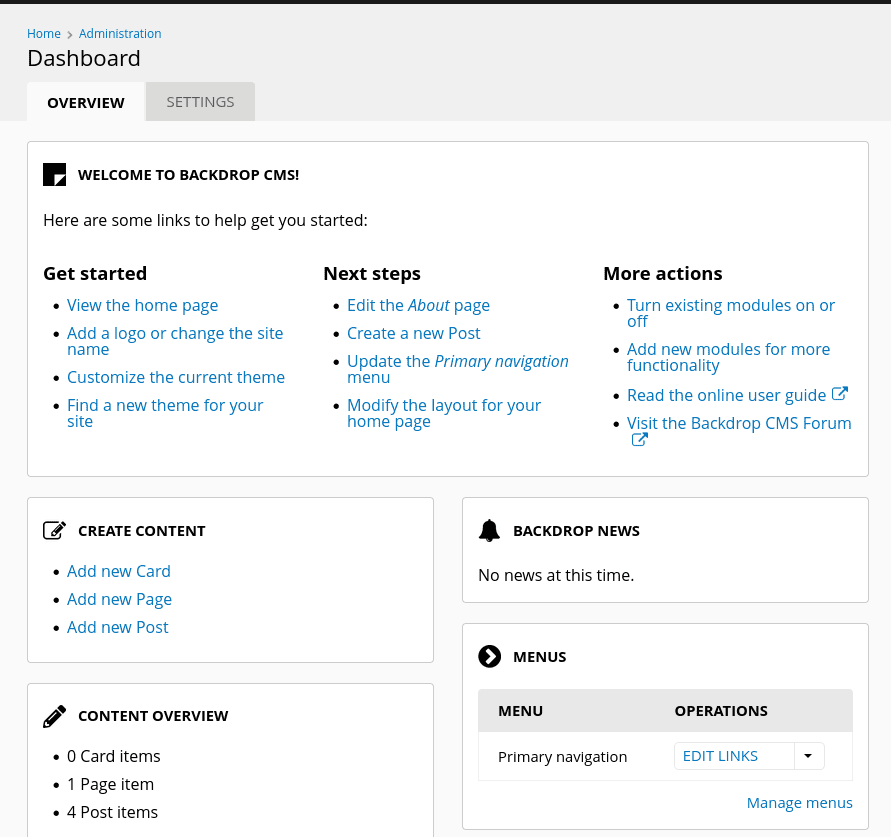The width and height of the screenshot is (891, 837).
Task: Click the Primary navigation table cell
Action: 563,757
